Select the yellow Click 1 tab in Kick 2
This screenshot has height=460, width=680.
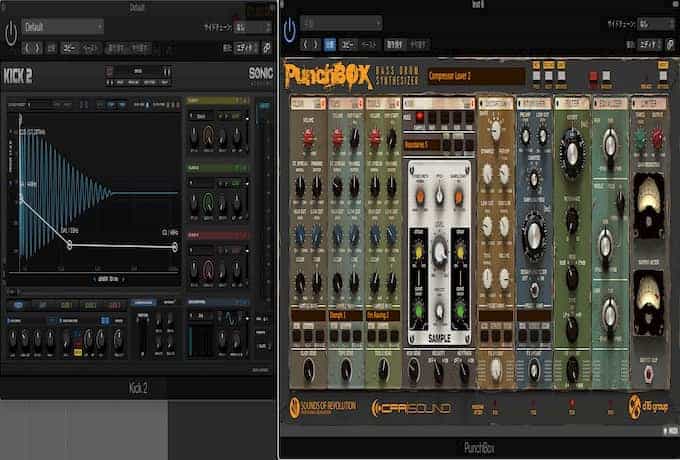66,306
